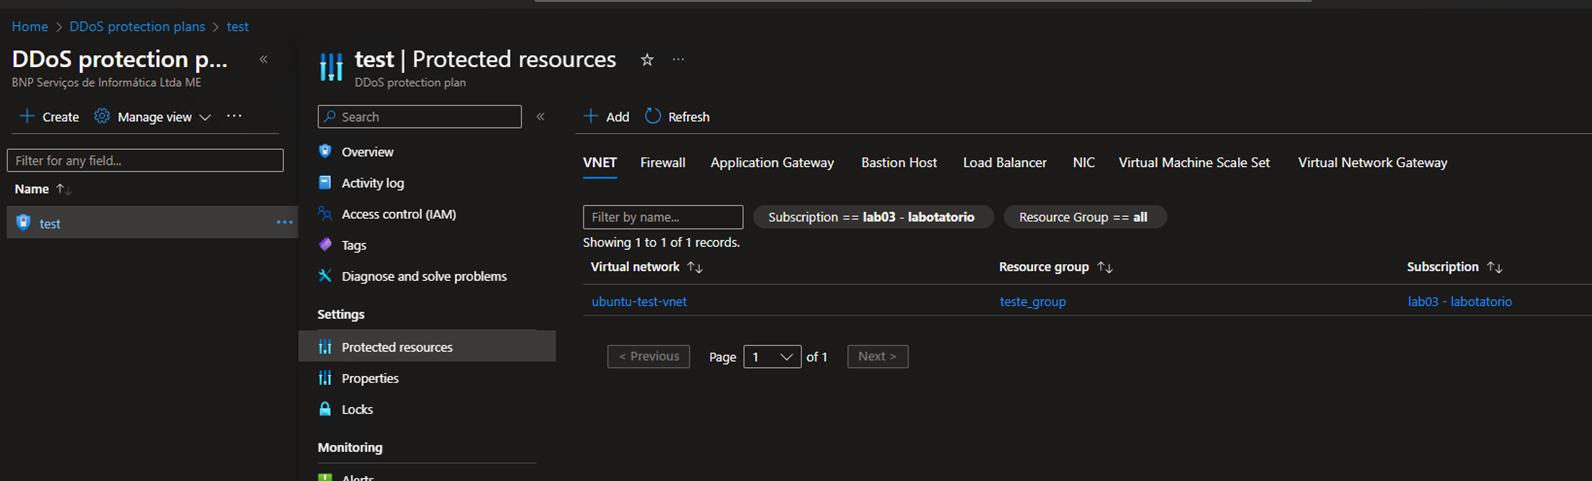Click the Next page button
Viewport: 1592px width, 481px height.
click(x=878, y=356)
